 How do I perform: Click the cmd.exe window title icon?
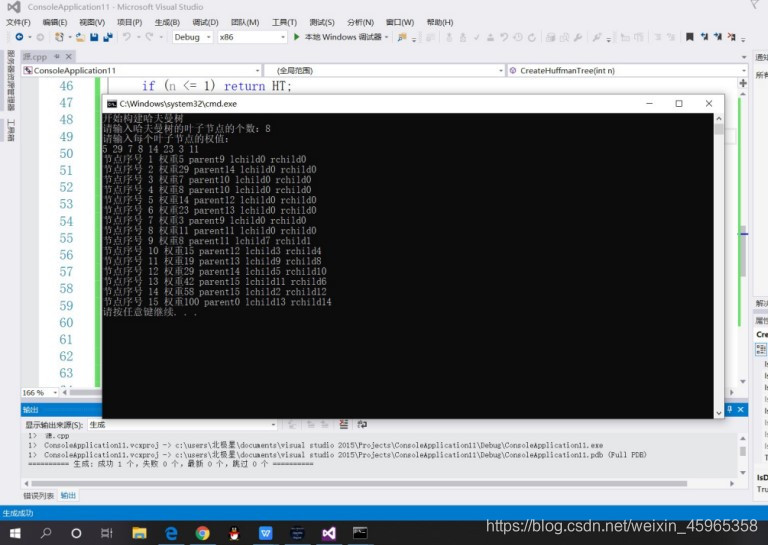pos(112,103)
